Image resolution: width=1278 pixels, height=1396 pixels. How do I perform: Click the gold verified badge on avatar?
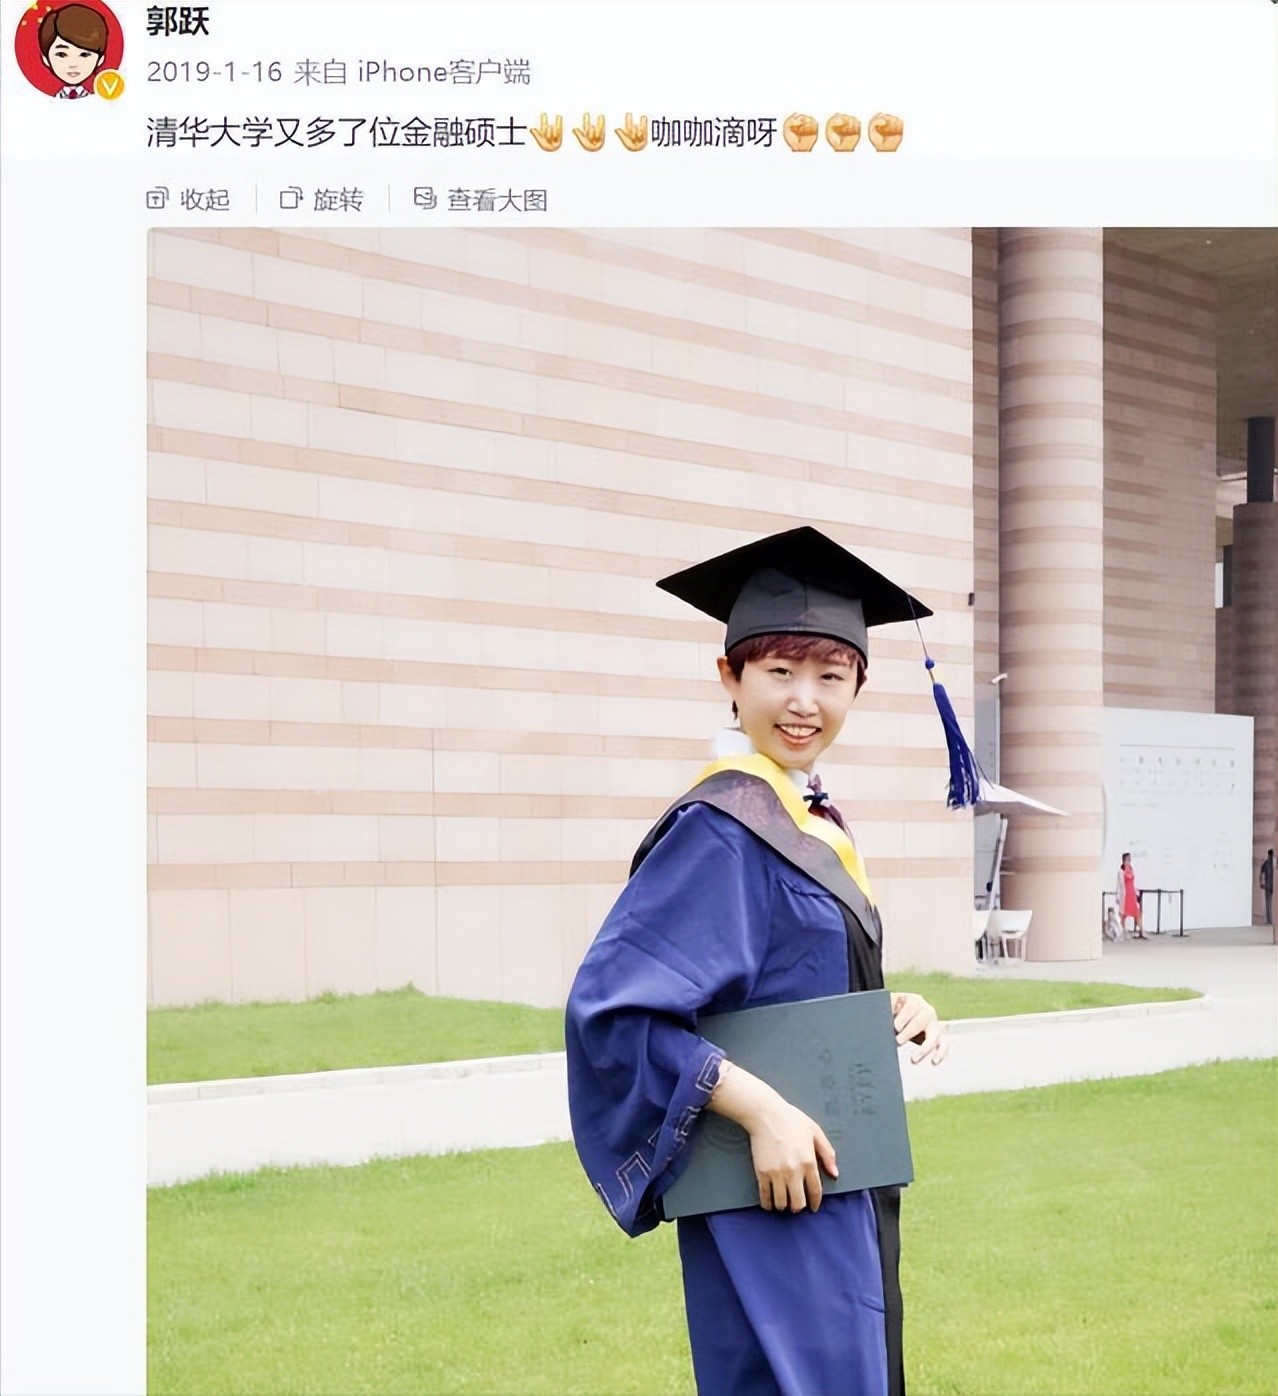[109, 86]
